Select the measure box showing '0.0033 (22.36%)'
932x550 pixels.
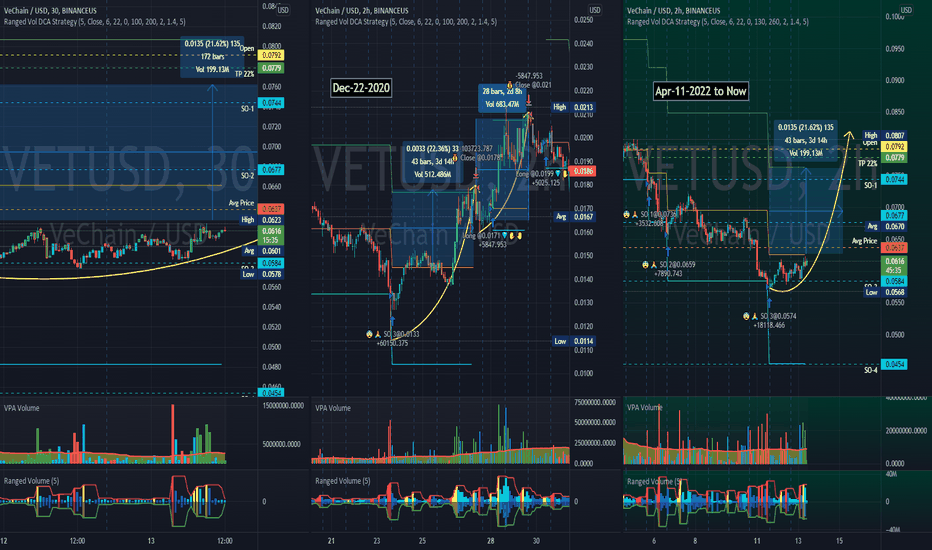tap(432, 161)
